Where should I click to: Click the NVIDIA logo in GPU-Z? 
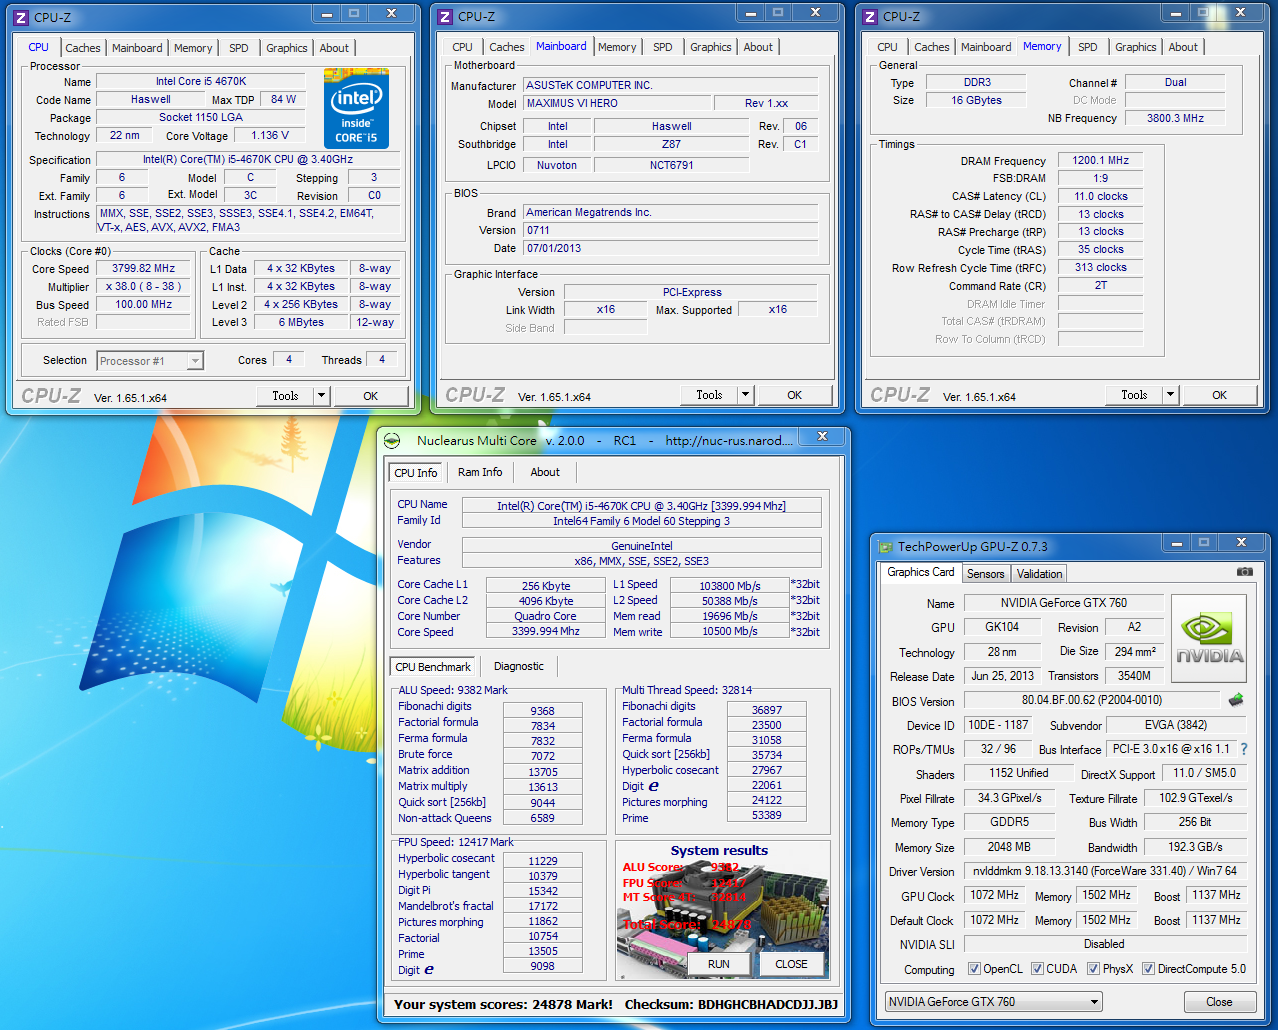pos(1209,638)
